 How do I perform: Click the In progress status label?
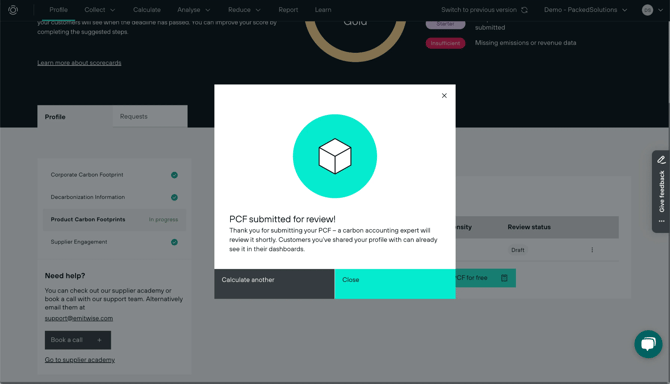point(163,220)
